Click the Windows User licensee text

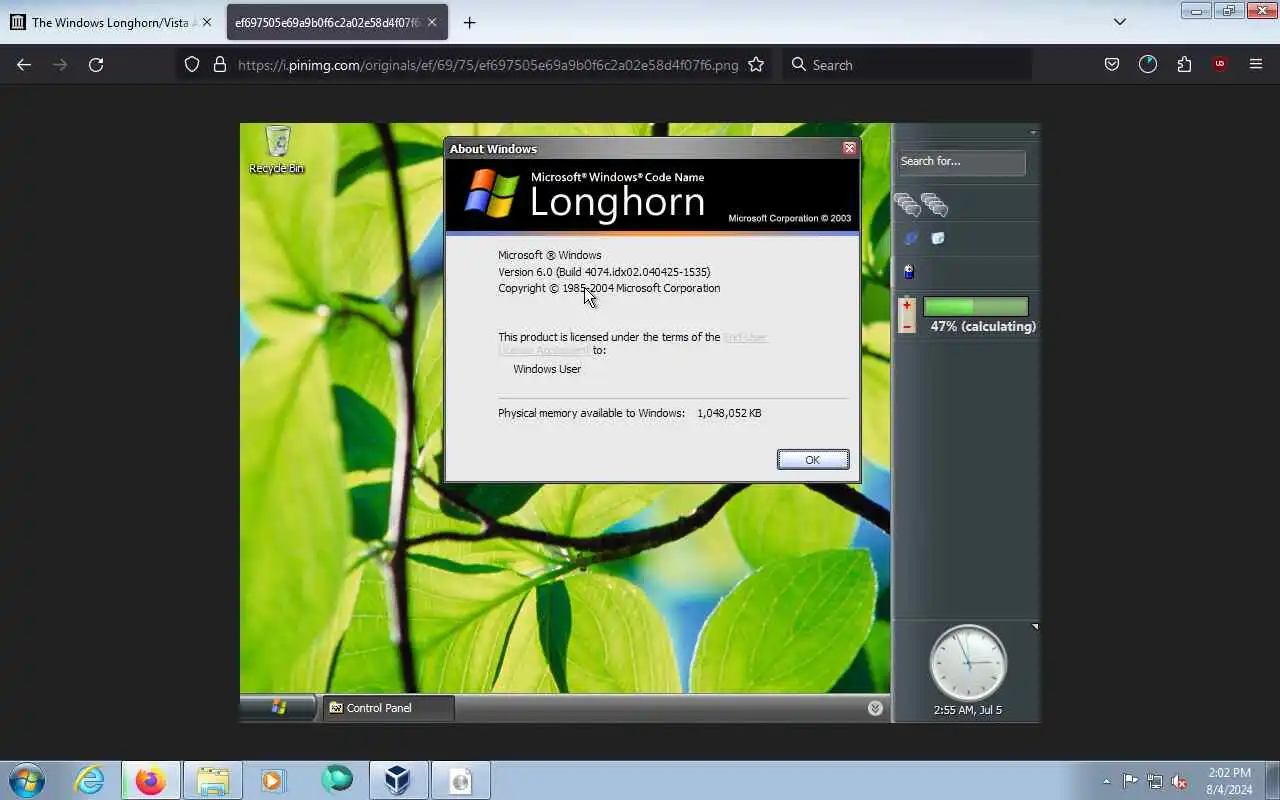547,369
